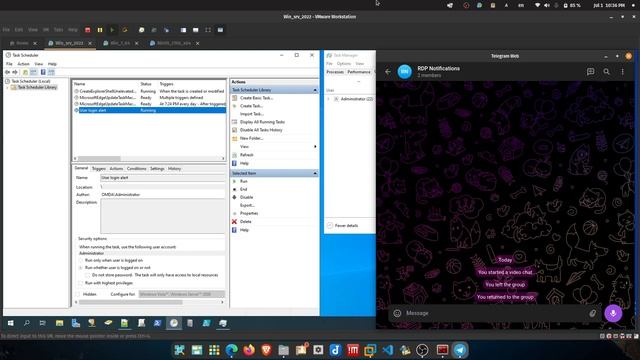Viewport: 640px width, 360px height.
Task: Open Task Scheduler Action menu
Action: (x=23, y=64)
